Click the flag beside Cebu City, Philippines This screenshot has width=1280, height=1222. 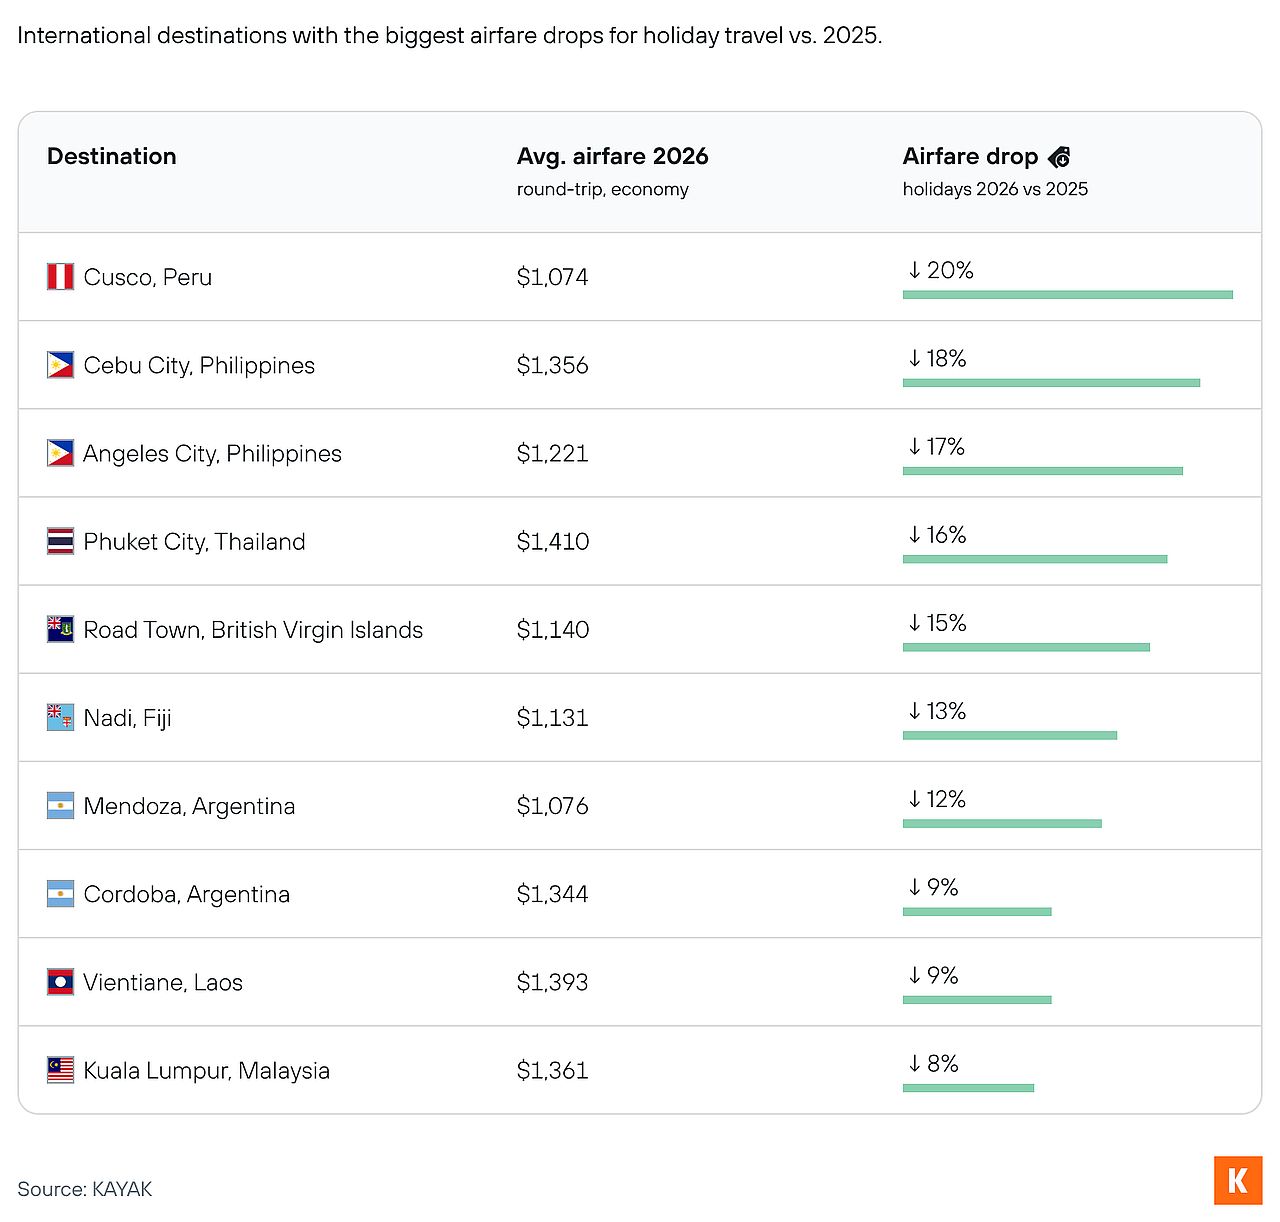coord(60,365)
